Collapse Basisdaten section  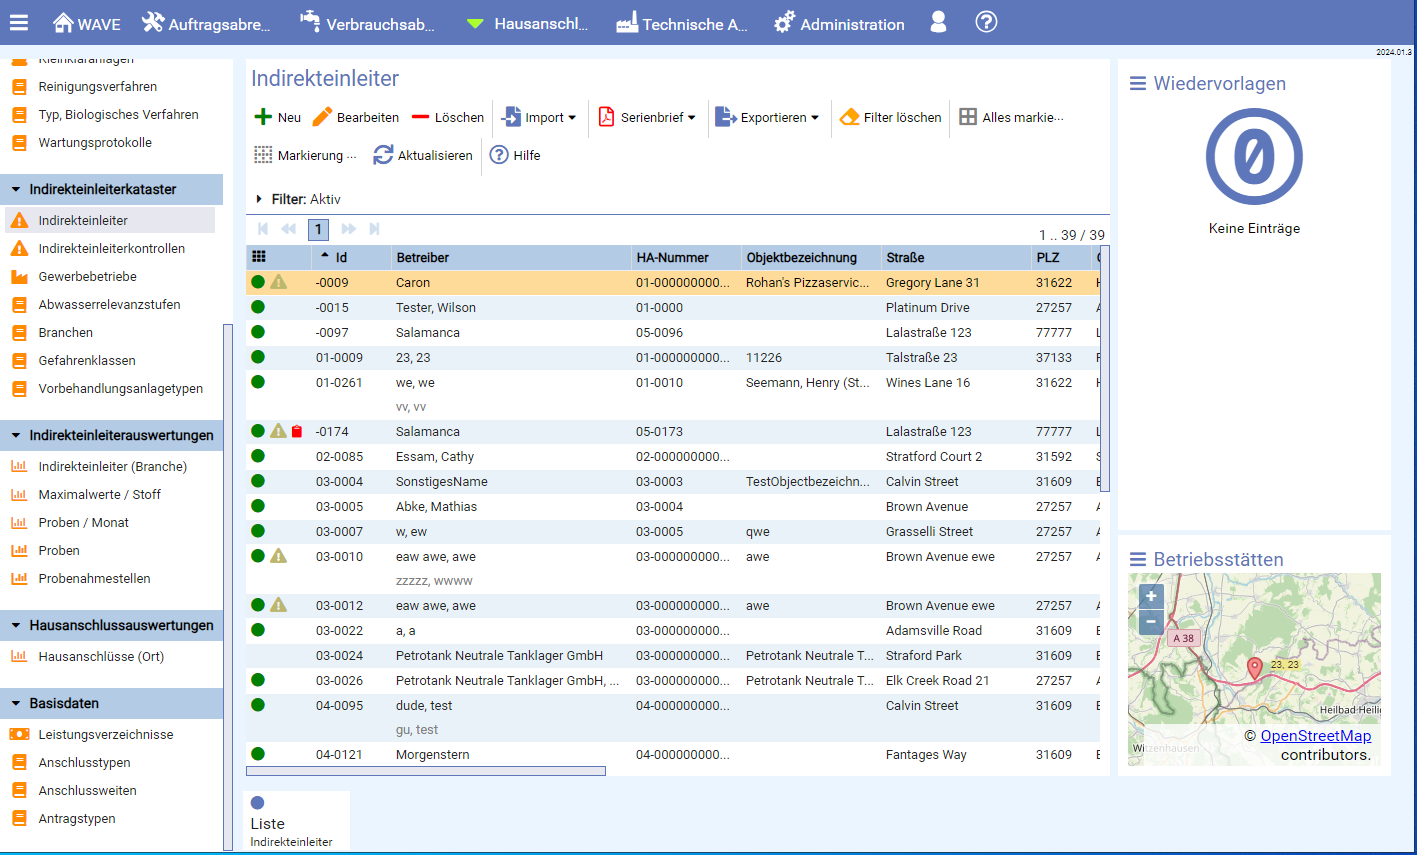[x=111, y=703]
